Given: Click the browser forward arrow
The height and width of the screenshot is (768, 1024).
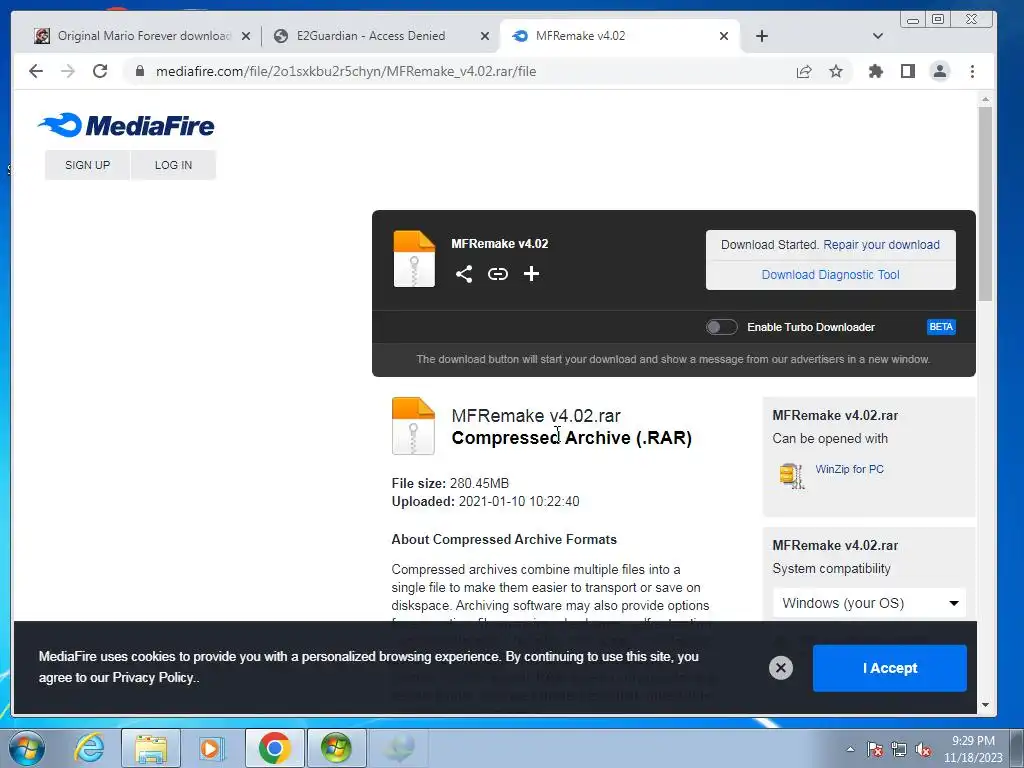Looking at the screenshot, I should pyautogui.click(x=68, y=71).
